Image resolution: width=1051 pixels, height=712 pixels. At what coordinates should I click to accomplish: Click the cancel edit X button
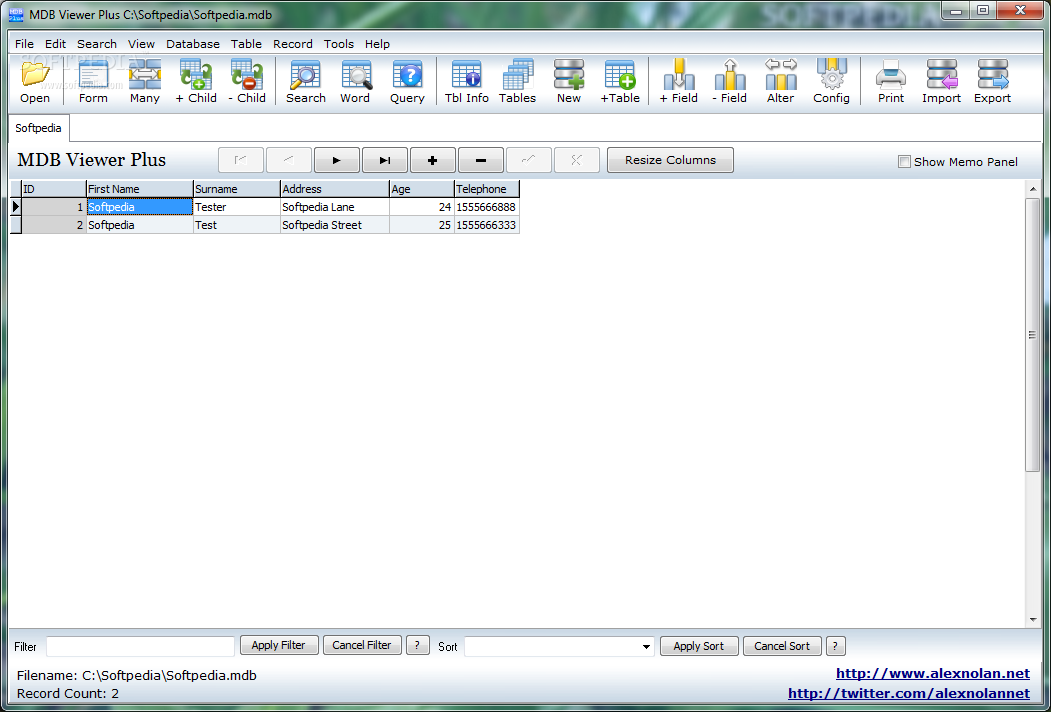click(576, 160)
